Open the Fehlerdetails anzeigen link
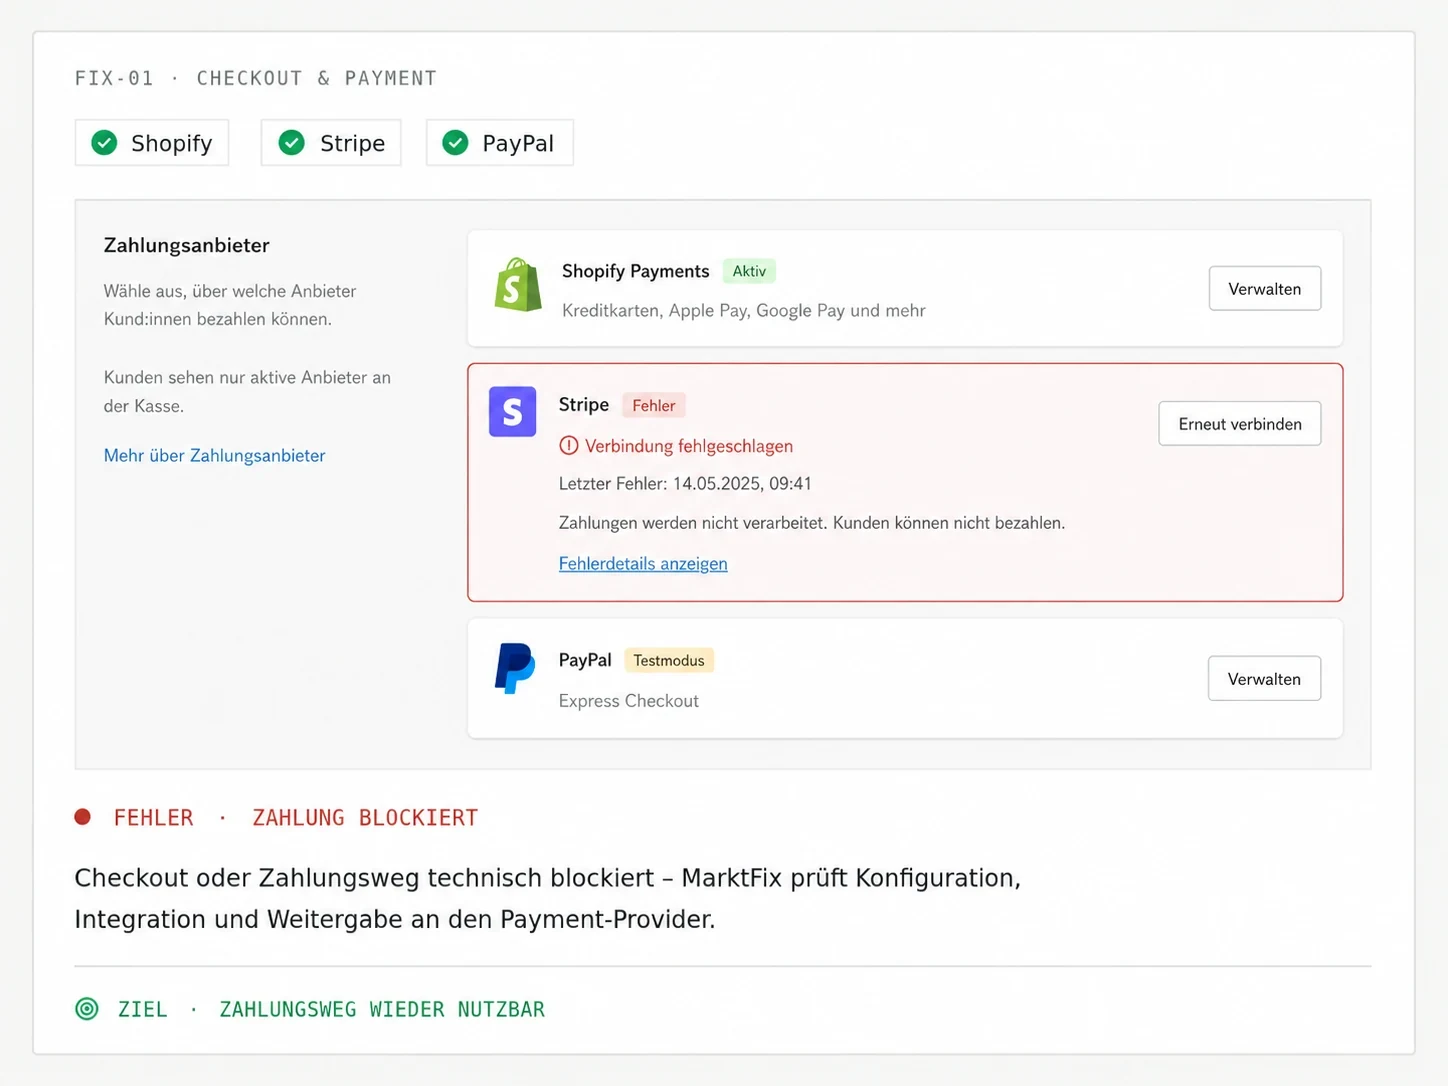The height and width of the screenshot is (1086, 1448). point(643,564)
